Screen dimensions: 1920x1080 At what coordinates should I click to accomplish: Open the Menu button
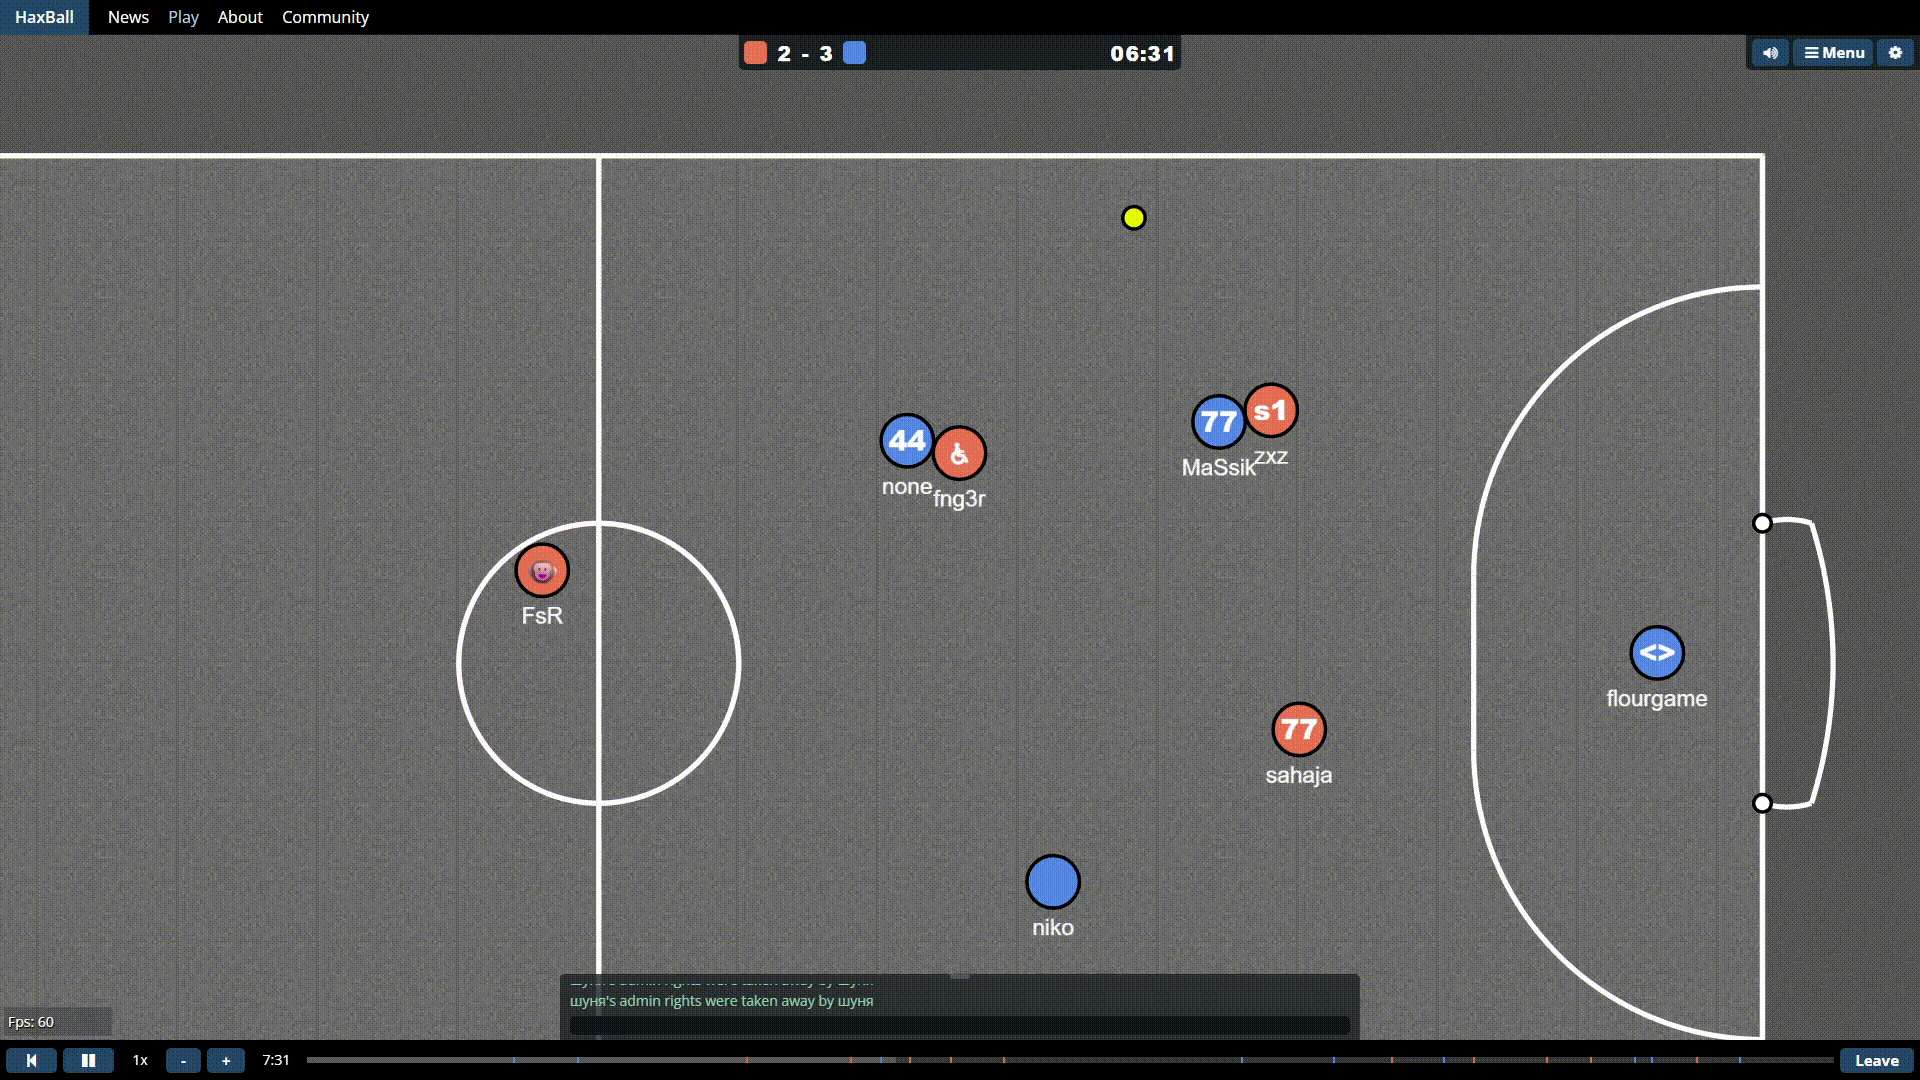(x=1834, y=53)
